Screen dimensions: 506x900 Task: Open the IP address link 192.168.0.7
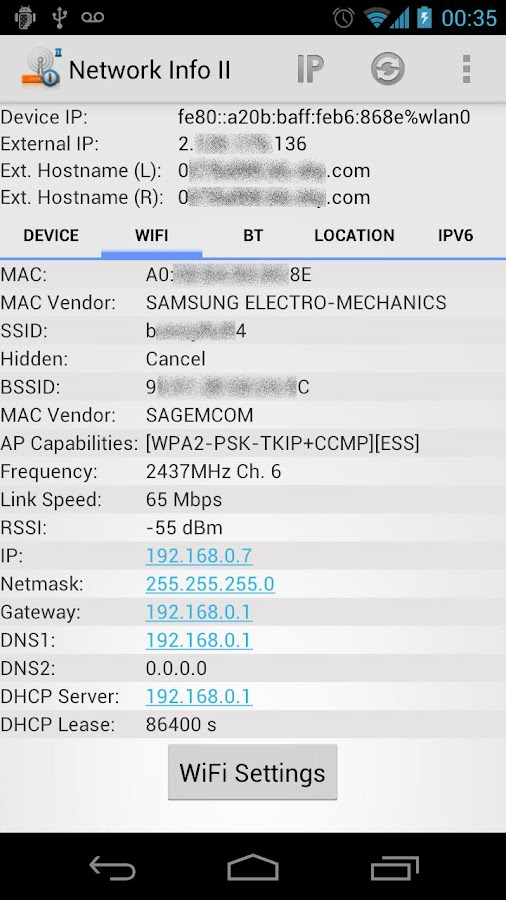(x=198, y=556)
